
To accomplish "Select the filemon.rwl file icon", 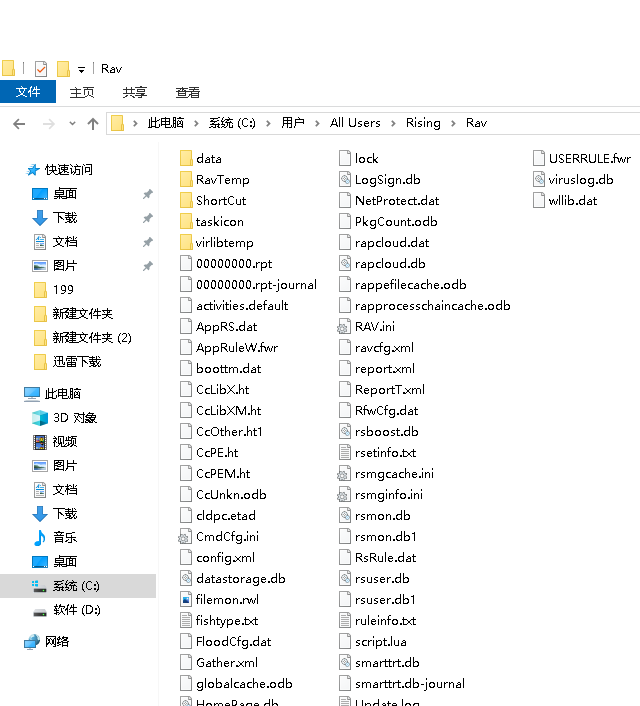I will tap(186, 600).
